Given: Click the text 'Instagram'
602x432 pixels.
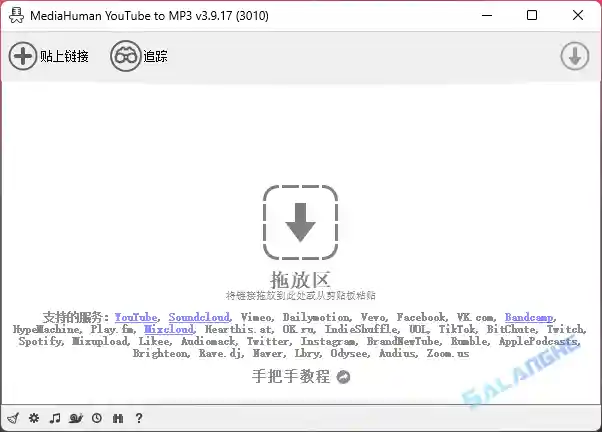Looking at the screenshot, I should tap(328, 341).
